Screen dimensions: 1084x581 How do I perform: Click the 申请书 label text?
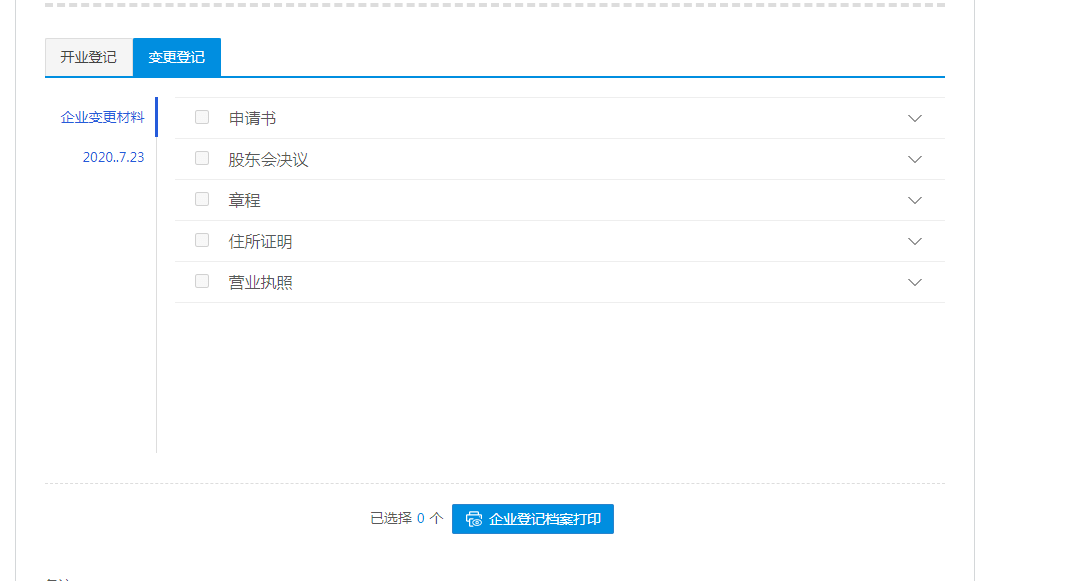point(252,118)
